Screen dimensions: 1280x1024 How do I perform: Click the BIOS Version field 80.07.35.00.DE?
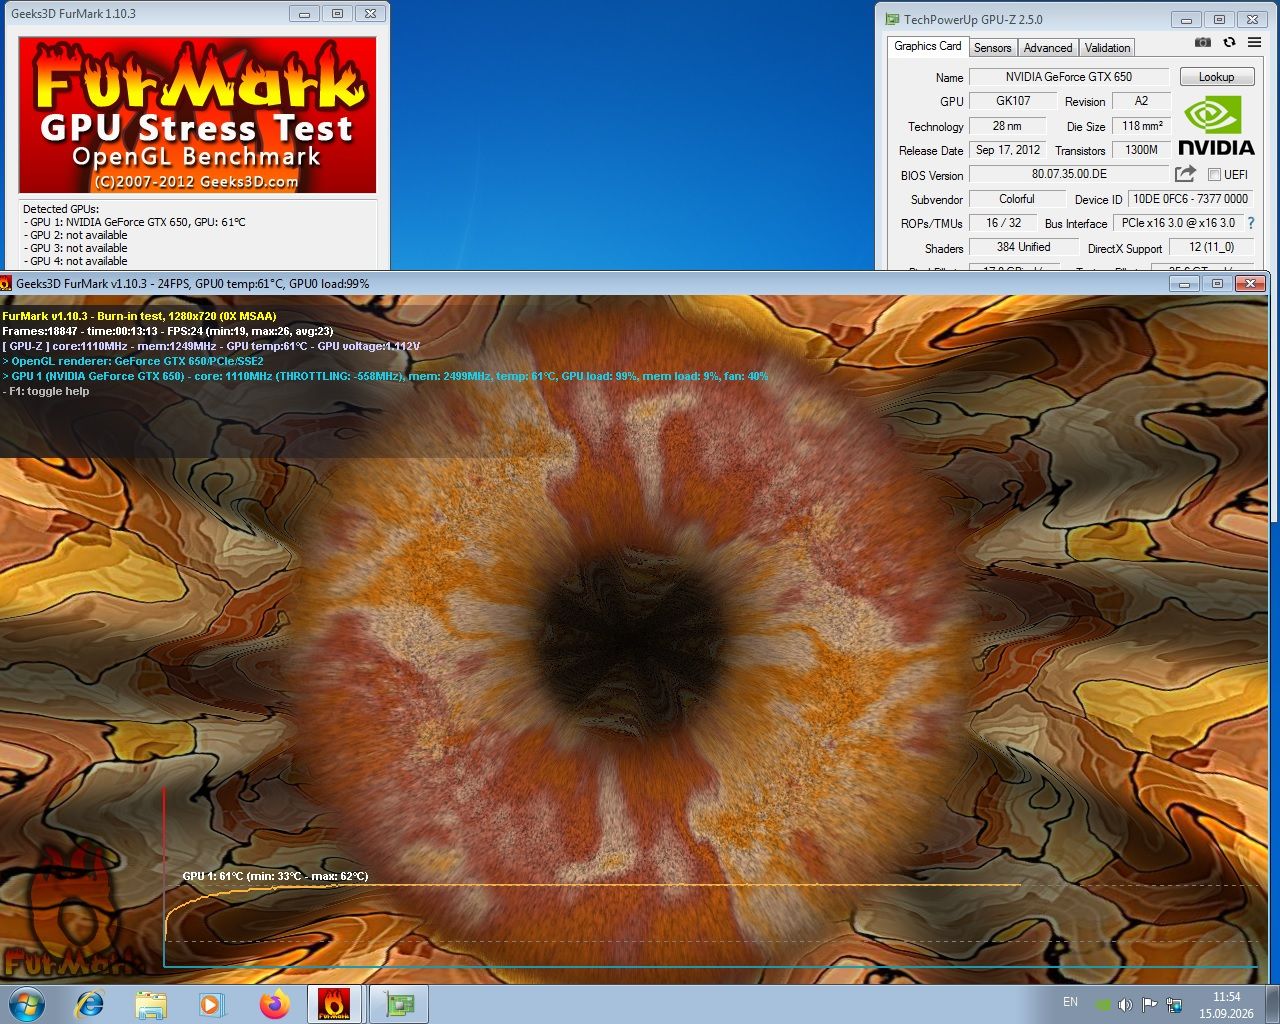tap(1069, 174)
